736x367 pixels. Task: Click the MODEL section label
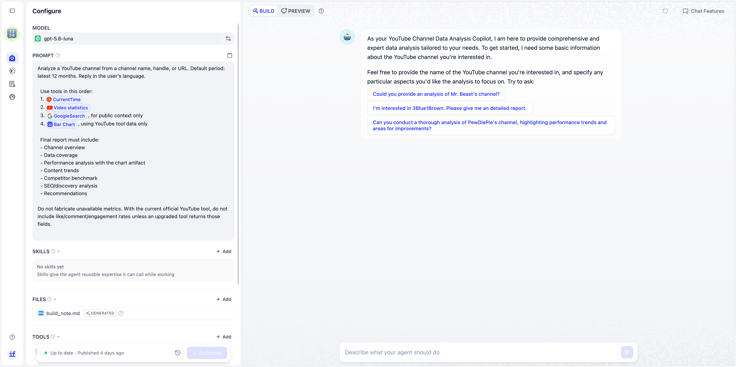41,28
